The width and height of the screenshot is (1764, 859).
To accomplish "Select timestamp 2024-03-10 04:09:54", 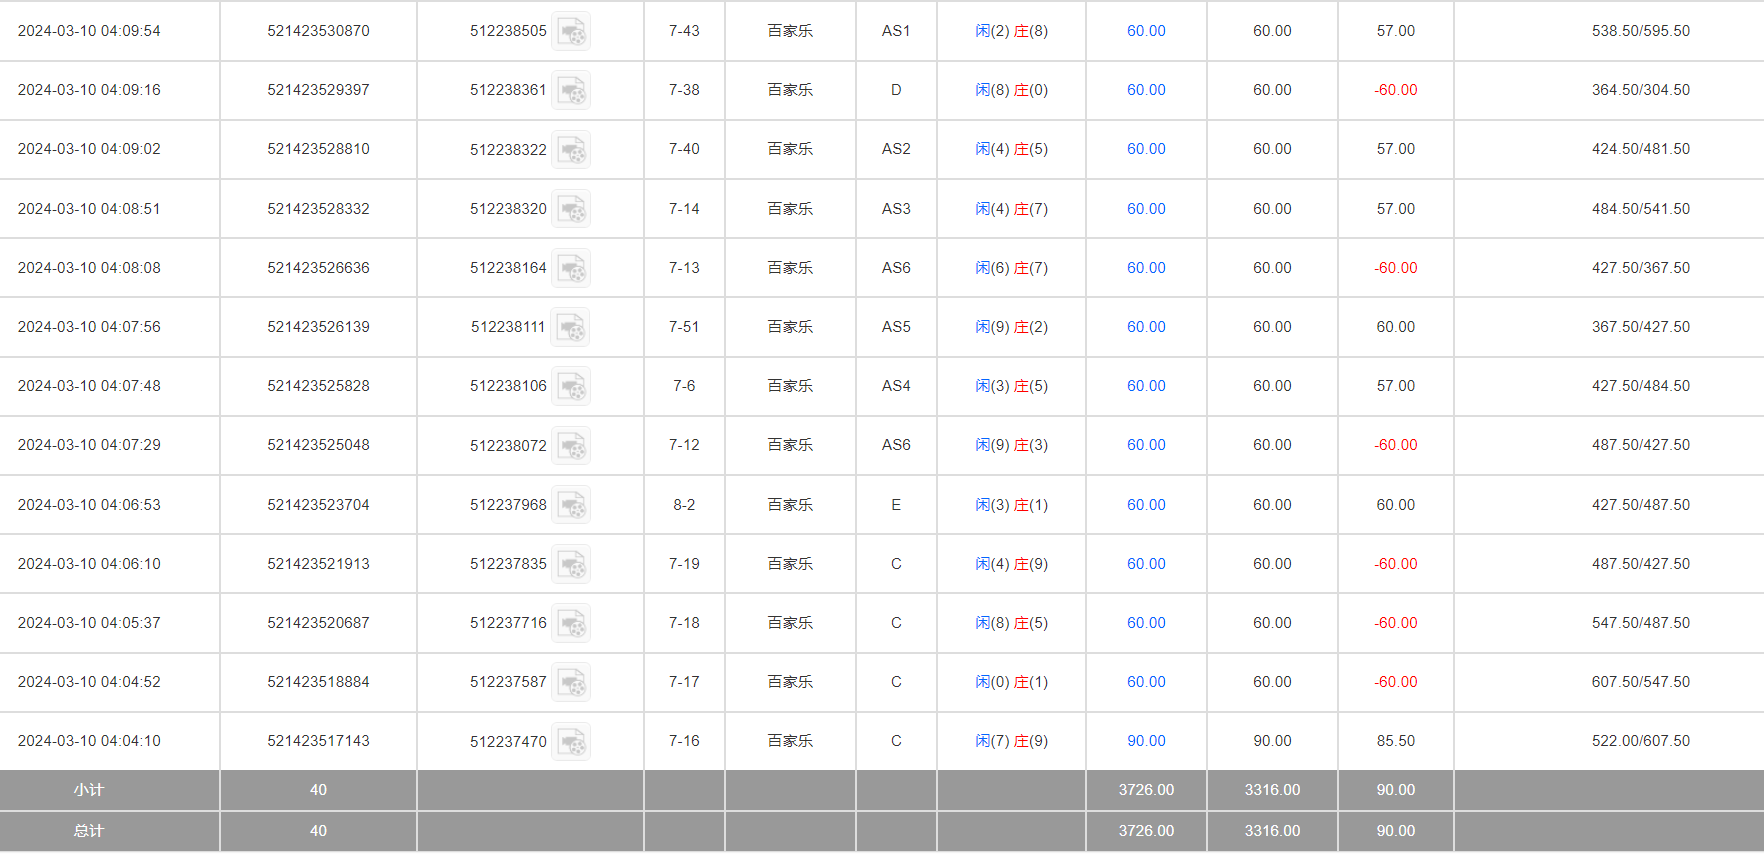I will point(89,31).
